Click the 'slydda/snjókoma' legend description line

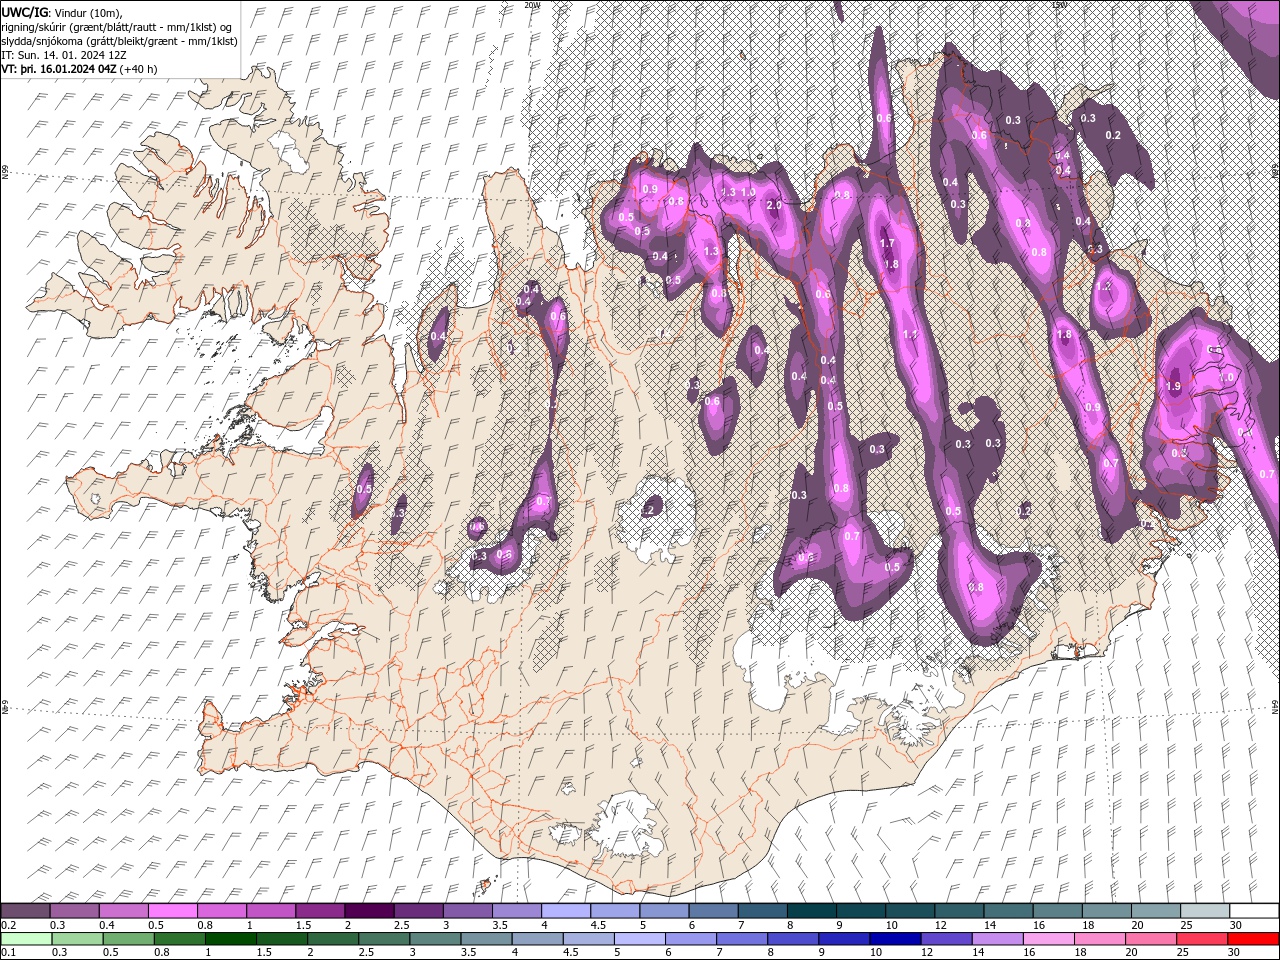coord(119,41)
